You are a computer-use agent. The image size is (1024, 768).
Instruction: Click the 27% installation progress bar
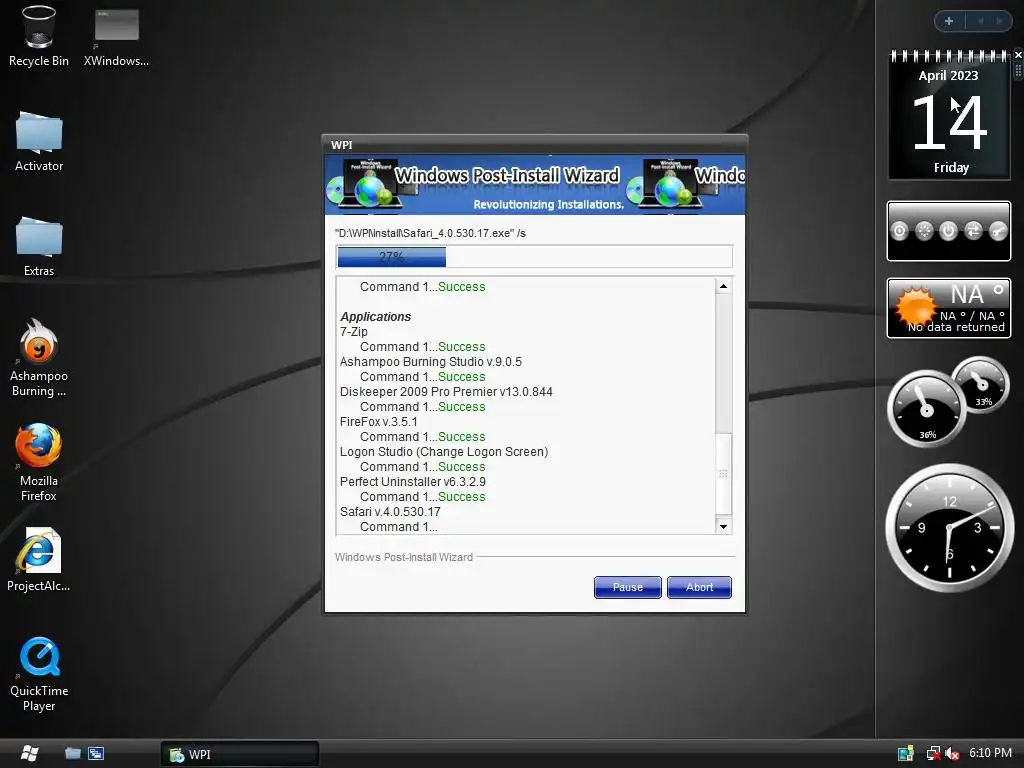click(x=534, y=257)
